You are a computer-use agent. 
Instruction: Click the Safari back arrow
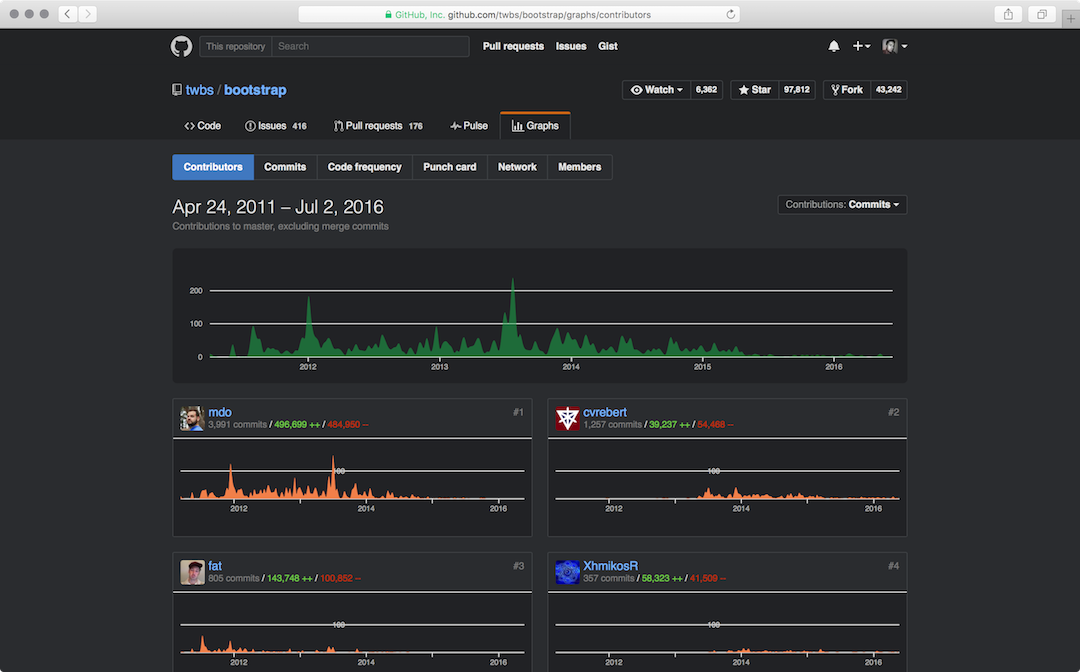pos(68,14)
